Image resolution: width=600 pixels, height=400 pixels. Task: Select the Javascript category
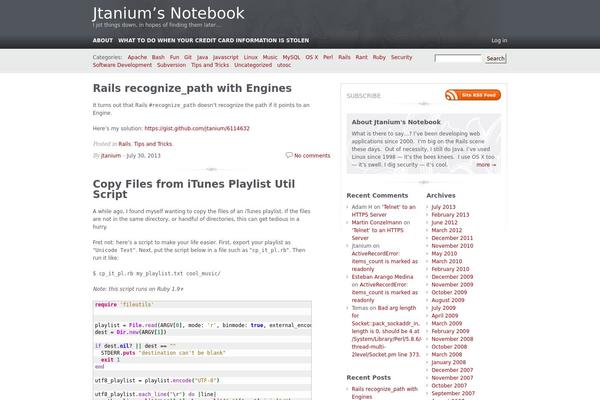tap(226, 57)
